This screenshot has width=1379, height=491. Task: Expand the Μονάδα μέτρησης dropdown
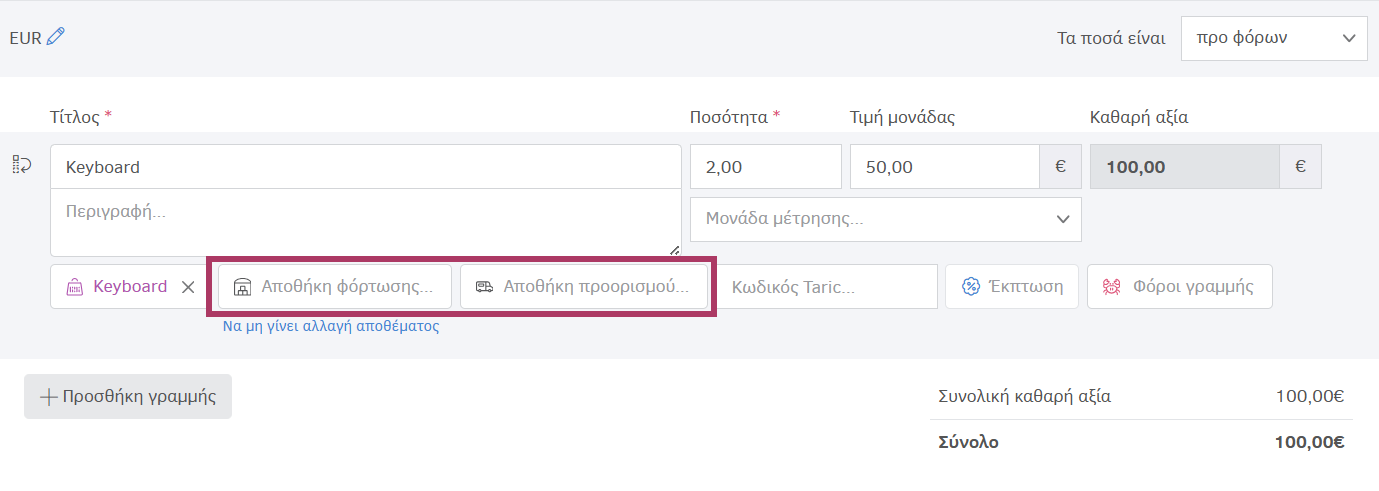pos(885,219)
